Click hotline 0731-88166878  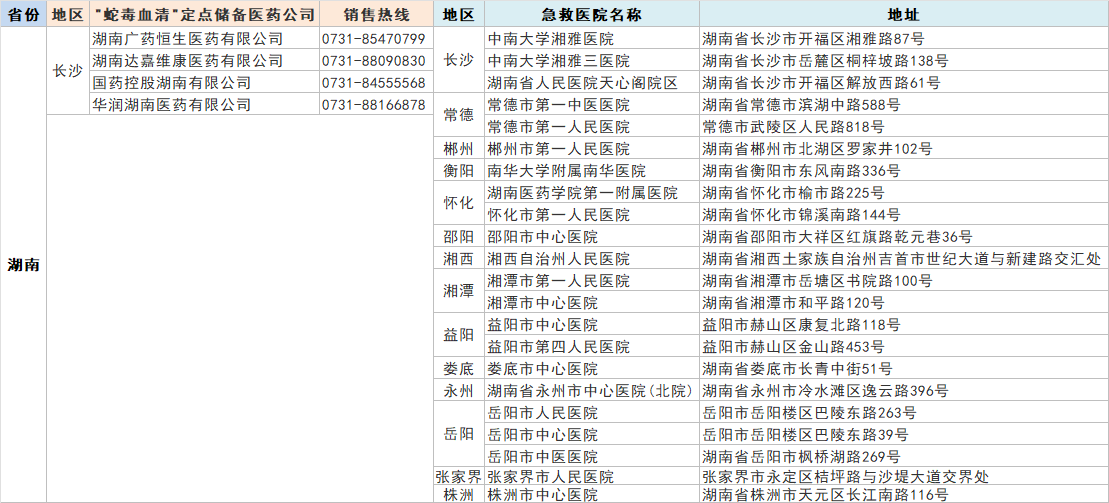coord(375,105)
